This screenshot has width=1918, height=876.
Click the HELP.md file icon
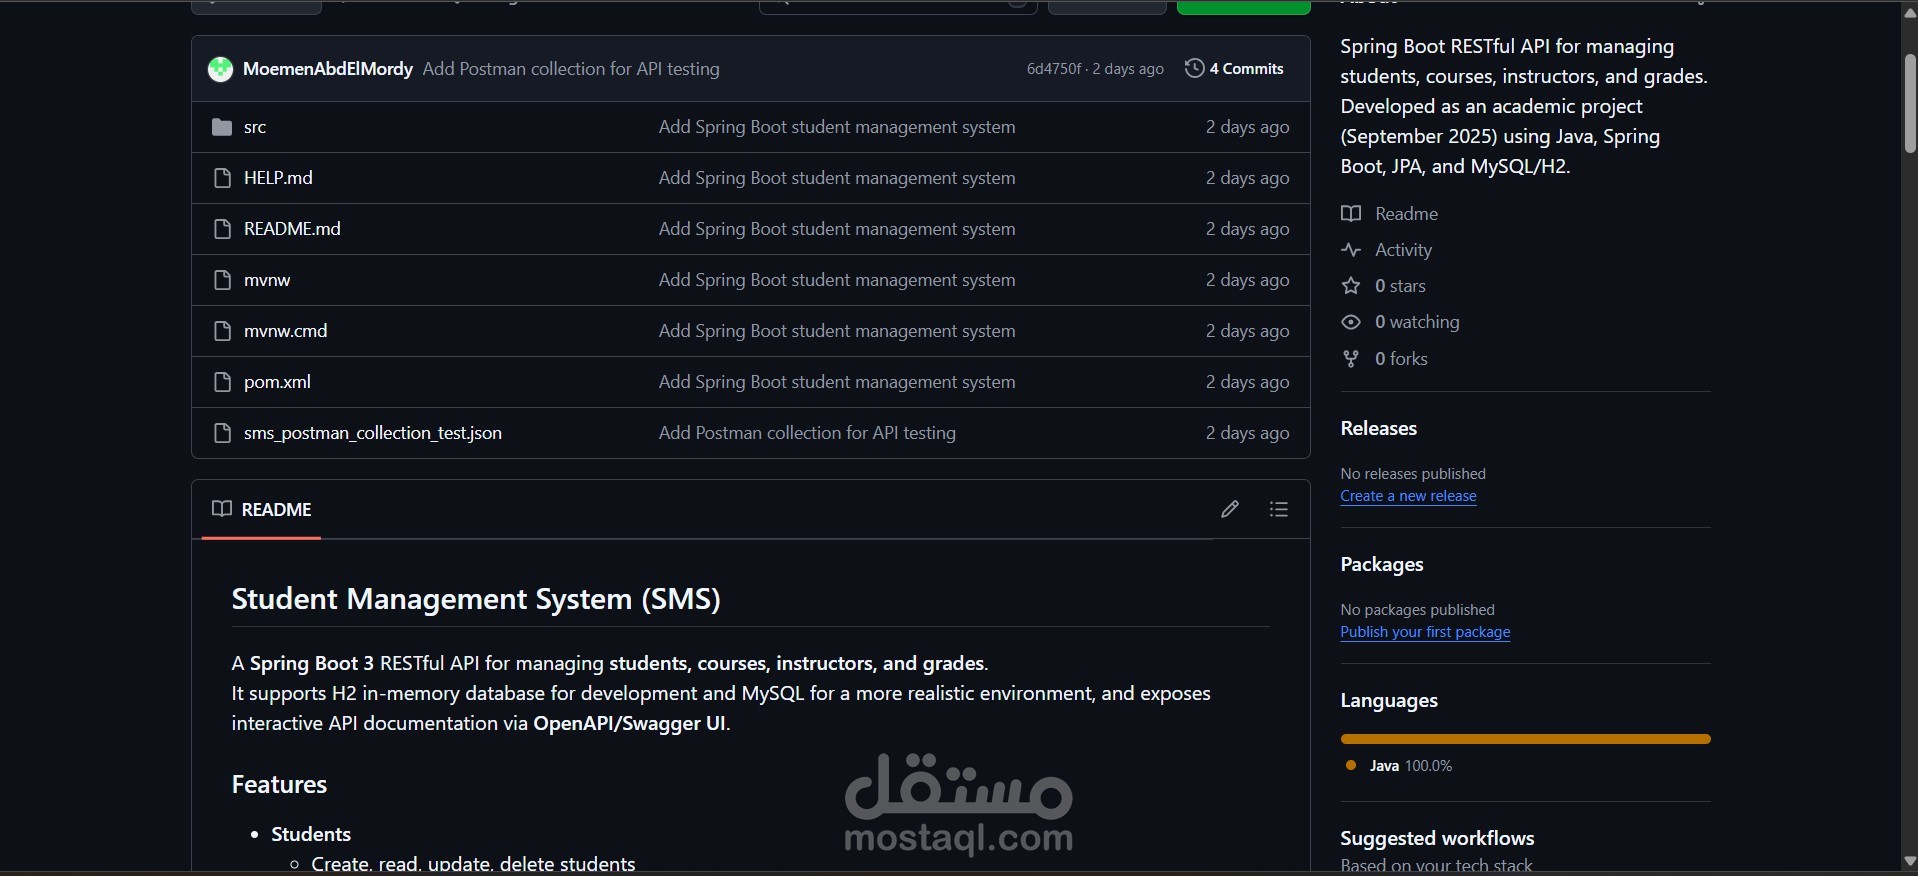click(222, 178)
